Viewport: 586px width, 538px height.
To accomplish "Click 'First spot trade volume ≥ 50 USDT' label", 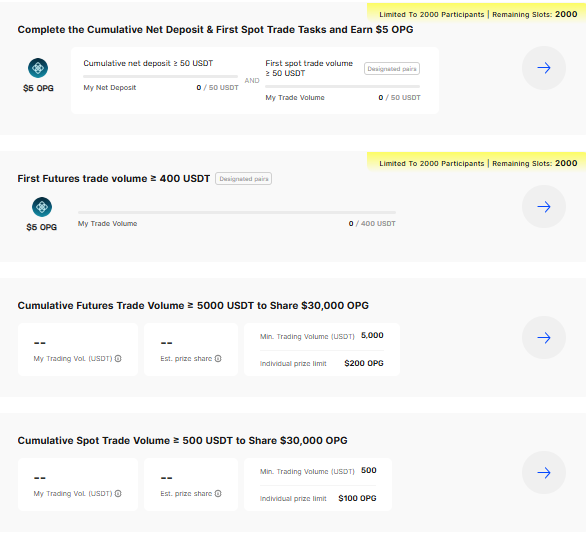I will [309, 68].
